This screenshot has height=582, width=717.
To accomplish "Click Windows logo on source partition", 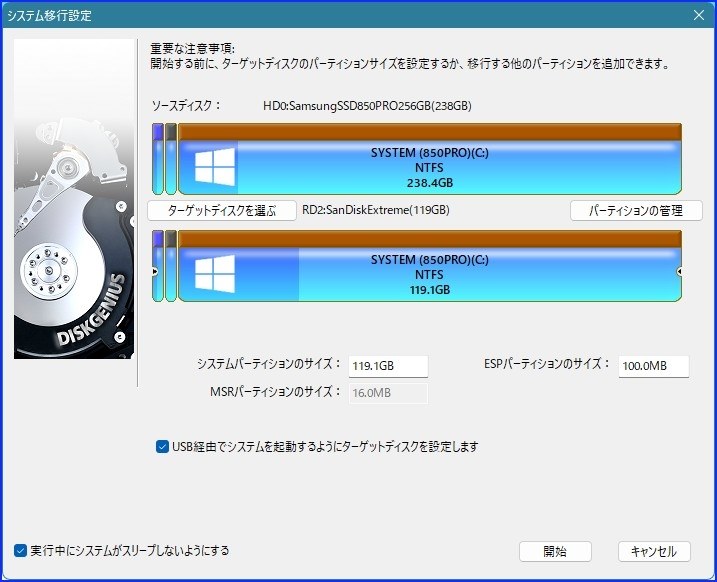I will [x=214, y=166].
